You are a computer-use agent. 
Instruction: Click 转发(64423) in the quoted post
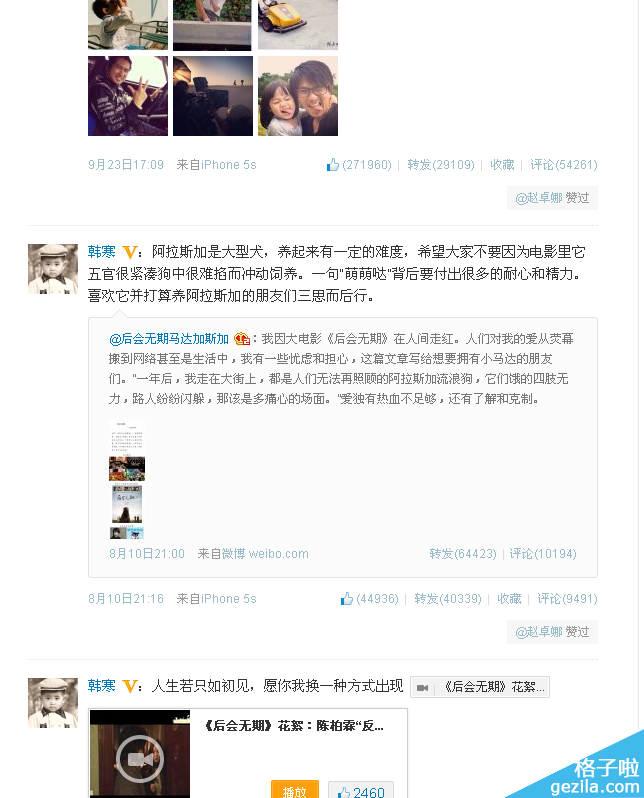click(463, 554)
